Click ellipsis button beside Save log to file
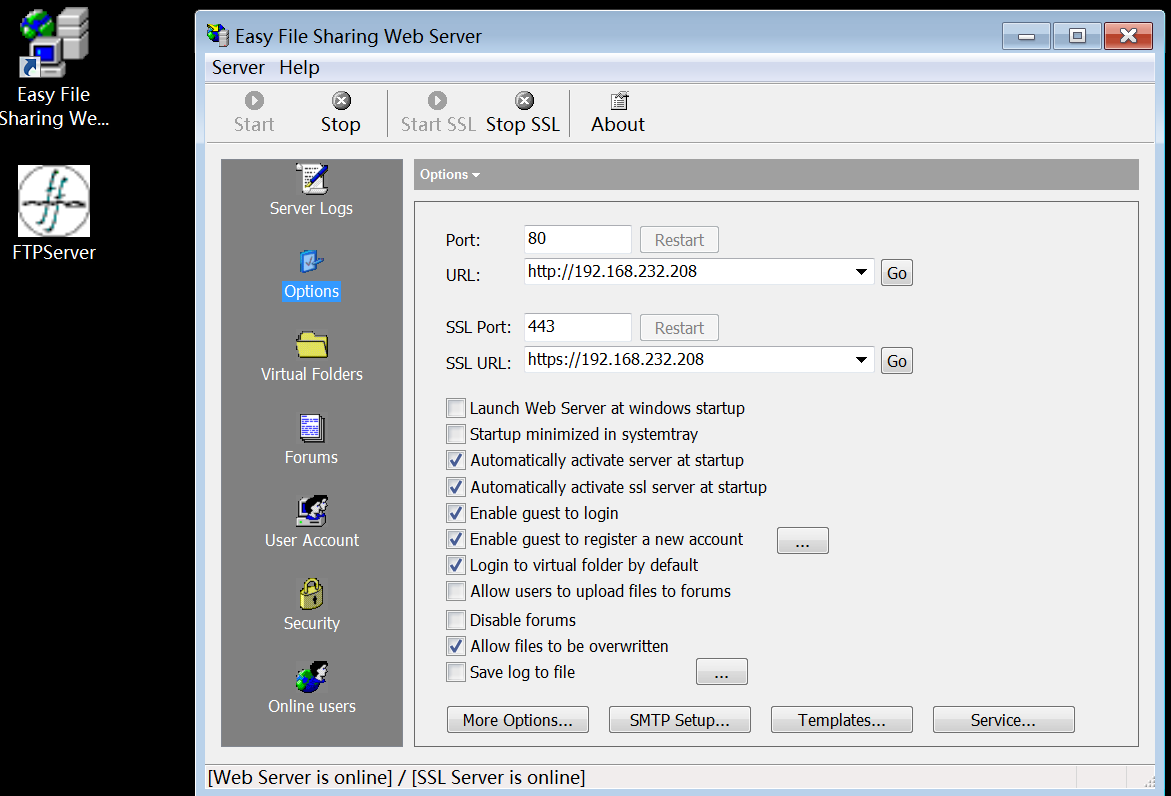Image resolution: width=1171 pixels, height=796 pixels. (721, 671)
